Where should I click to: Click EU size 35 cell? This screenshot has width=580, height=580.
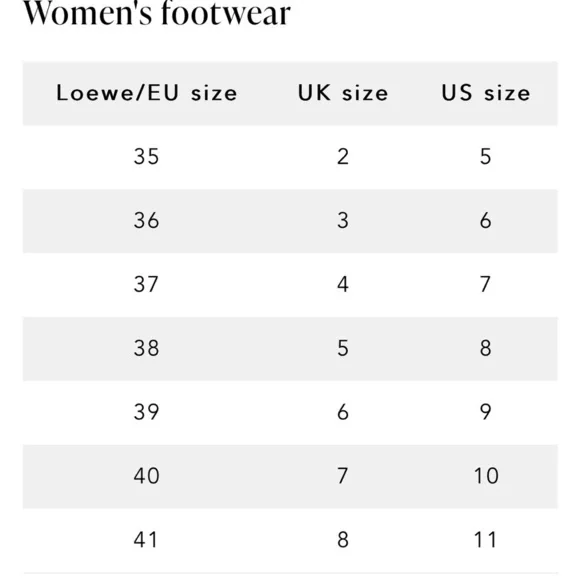(x=146, y=156)
